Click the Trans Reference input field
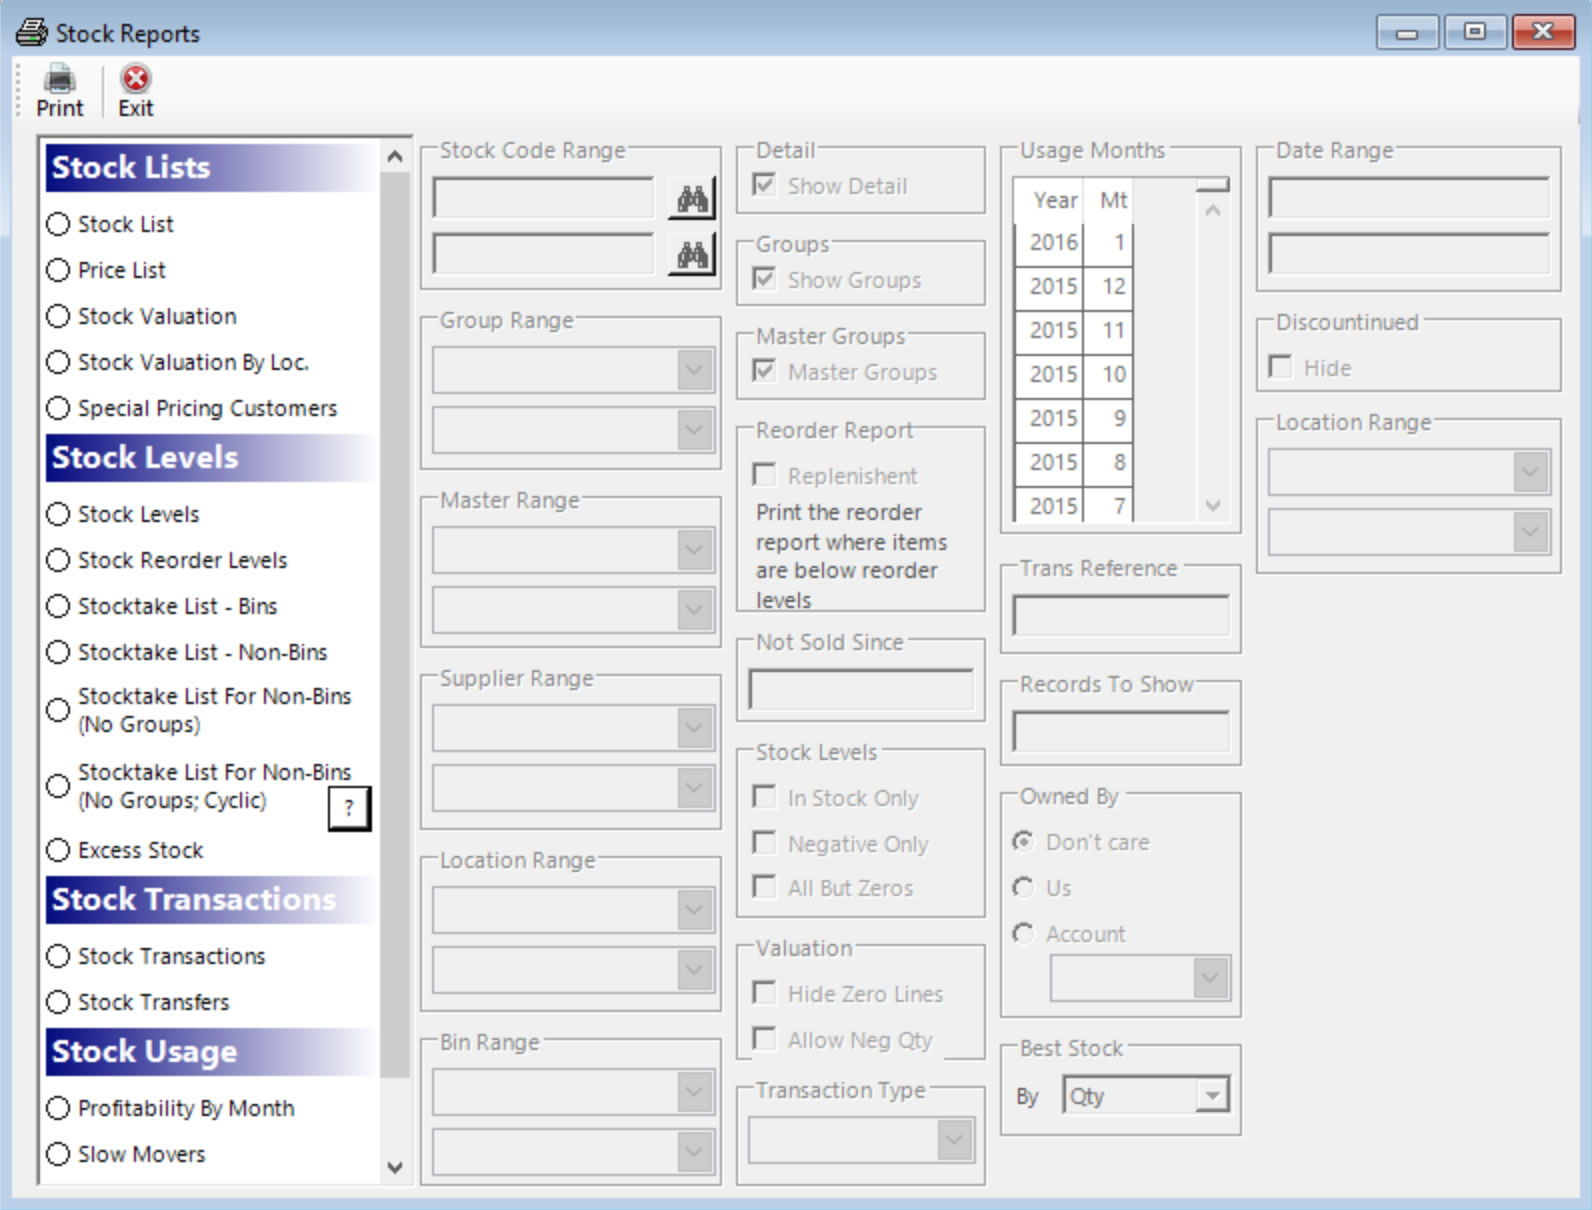Image resolution: width=1592 pixels, height=1210 pixels. 1121,616
